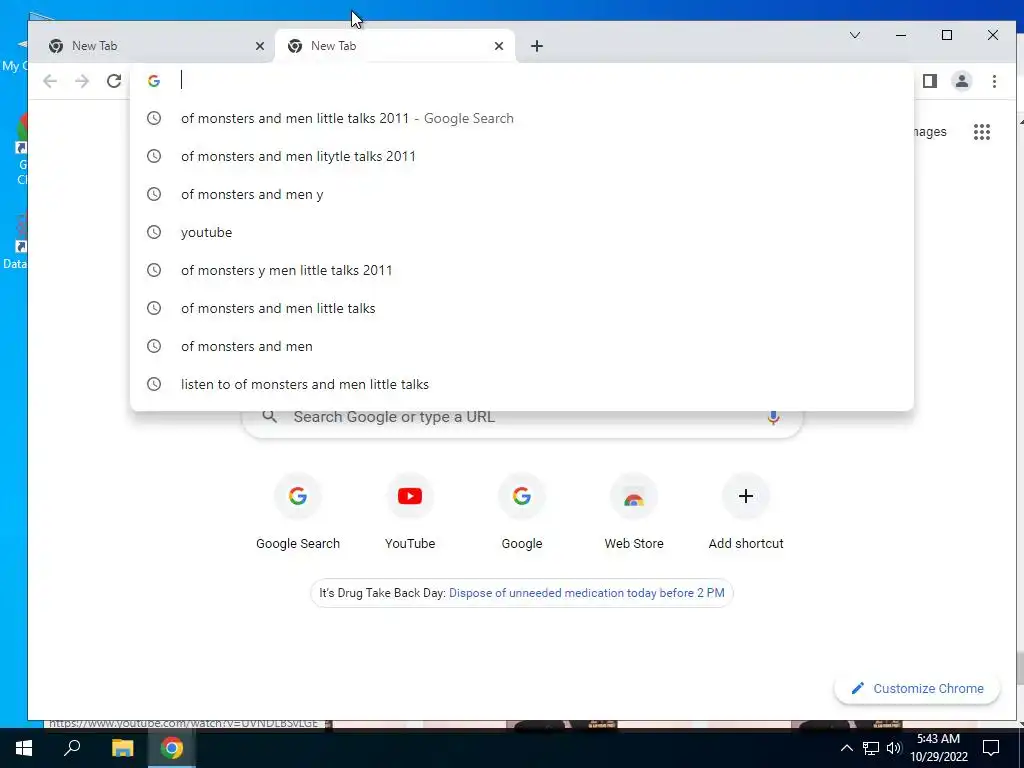Reload the current page
The image size is (1024, 768).
coord(114,81)
